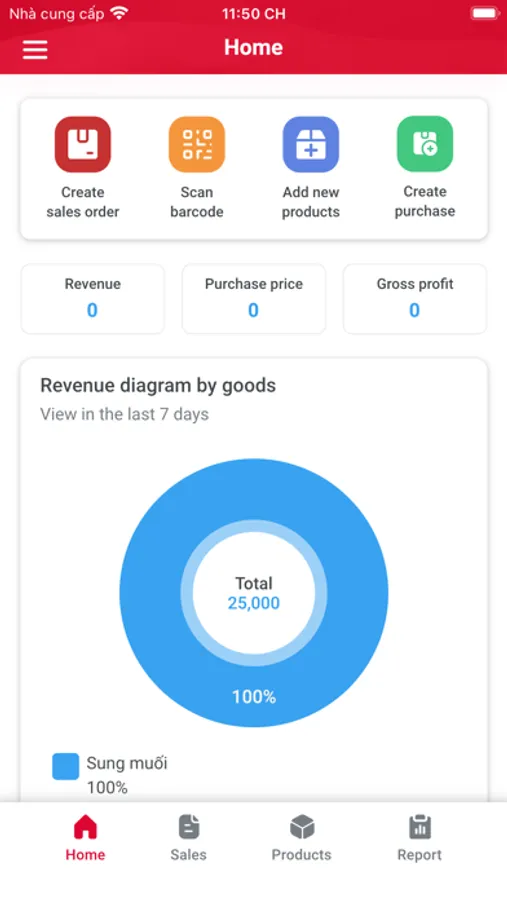Tap the Create purchase icon

point(425,143)
